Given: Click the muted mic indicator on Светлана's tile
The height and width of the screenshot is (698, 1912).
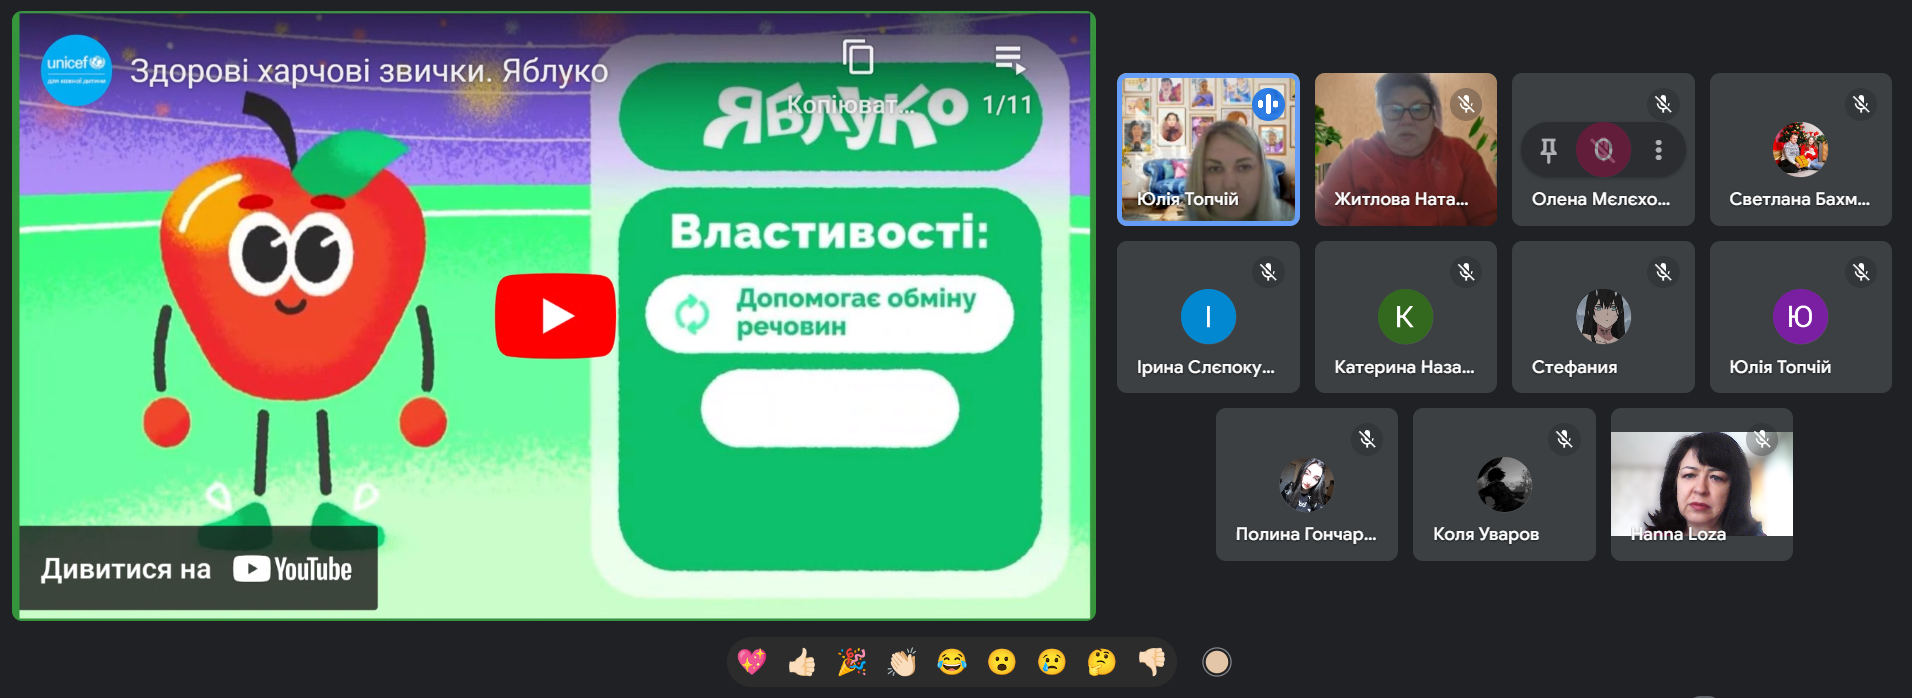Looking at the screenshot, I should 1860,104.
